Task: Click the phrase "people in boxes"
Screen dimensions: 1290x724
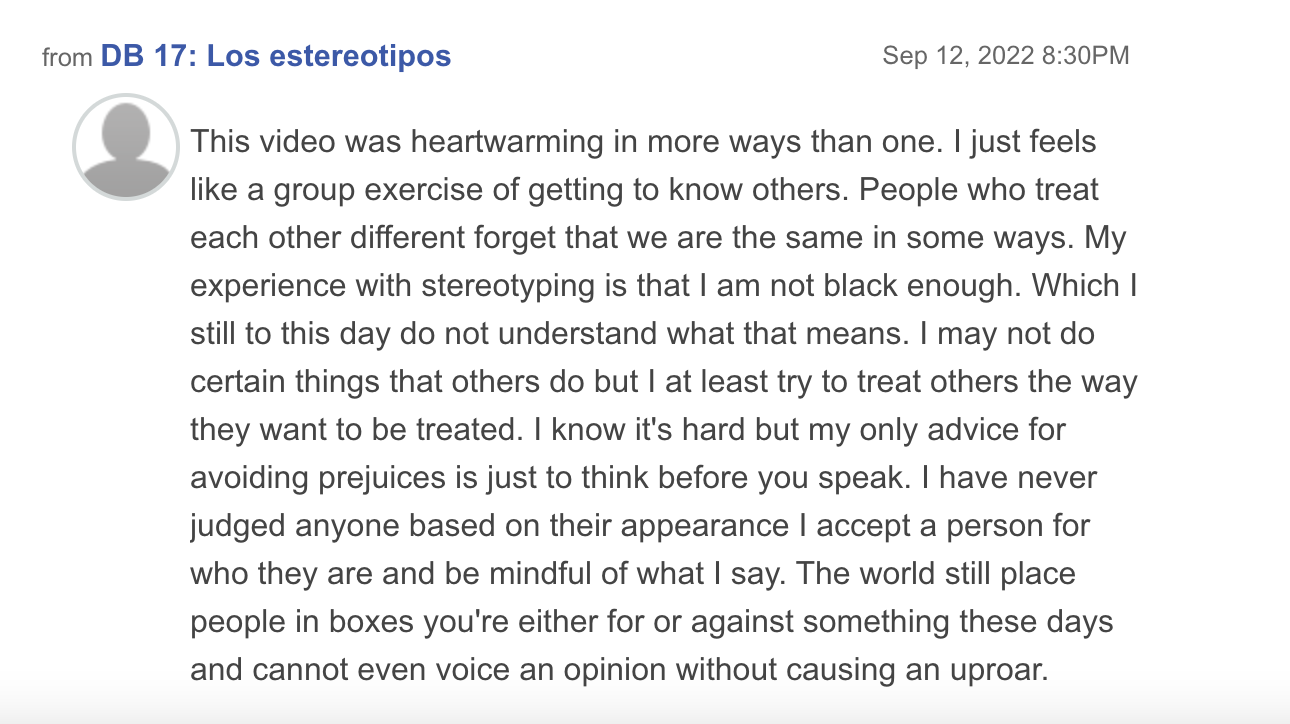Action: click(x=302, y=622)
